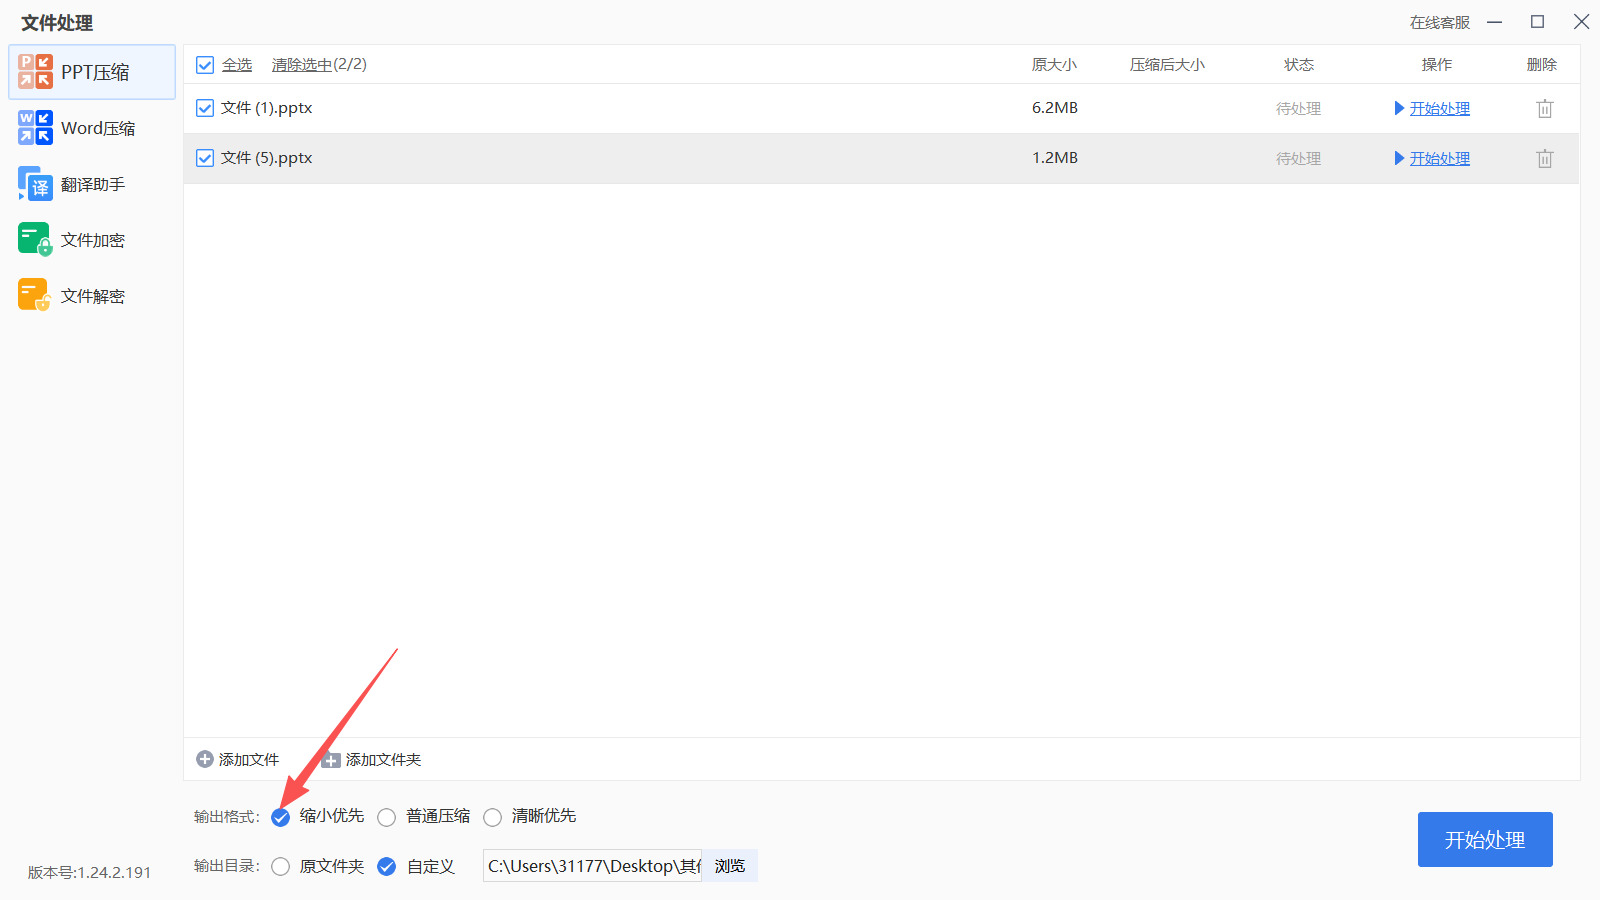Viewport: 1600px width, 900px height.
Task: Click the 全选 link text
Action: (x=237, y=65)
